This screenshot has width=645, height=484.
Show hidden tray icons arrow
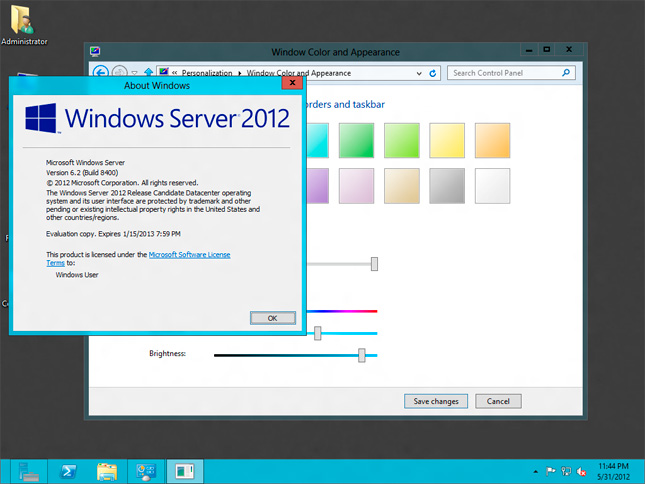[x=535, y=472]
